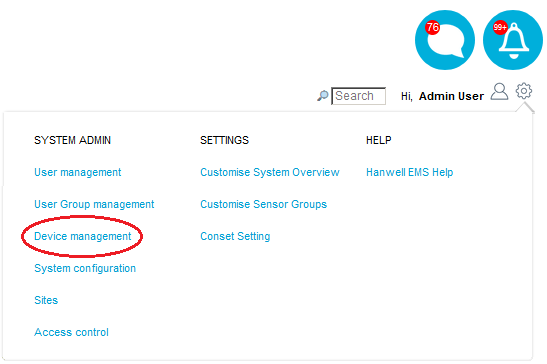Click the SYSTEM ADMIN heading
547x364 pixels.
(73, 140)
